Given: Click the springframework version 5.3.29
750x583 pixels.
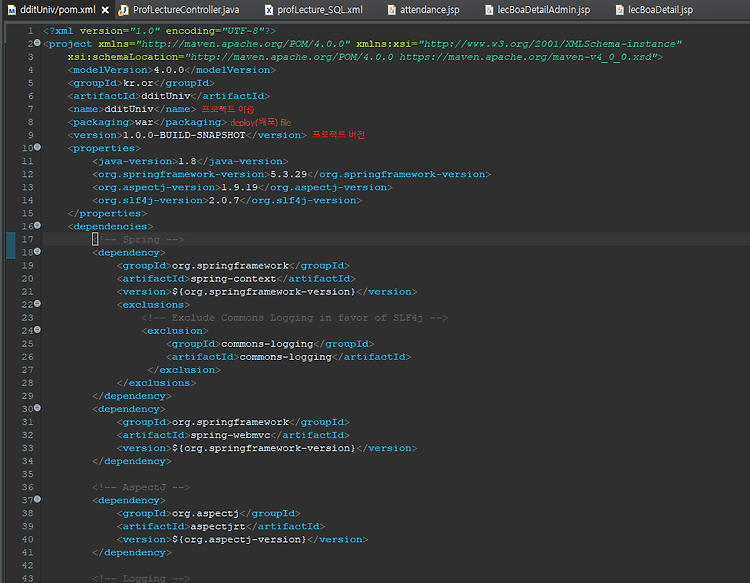Looking at the screenshot, I should (x=288, y=174).
